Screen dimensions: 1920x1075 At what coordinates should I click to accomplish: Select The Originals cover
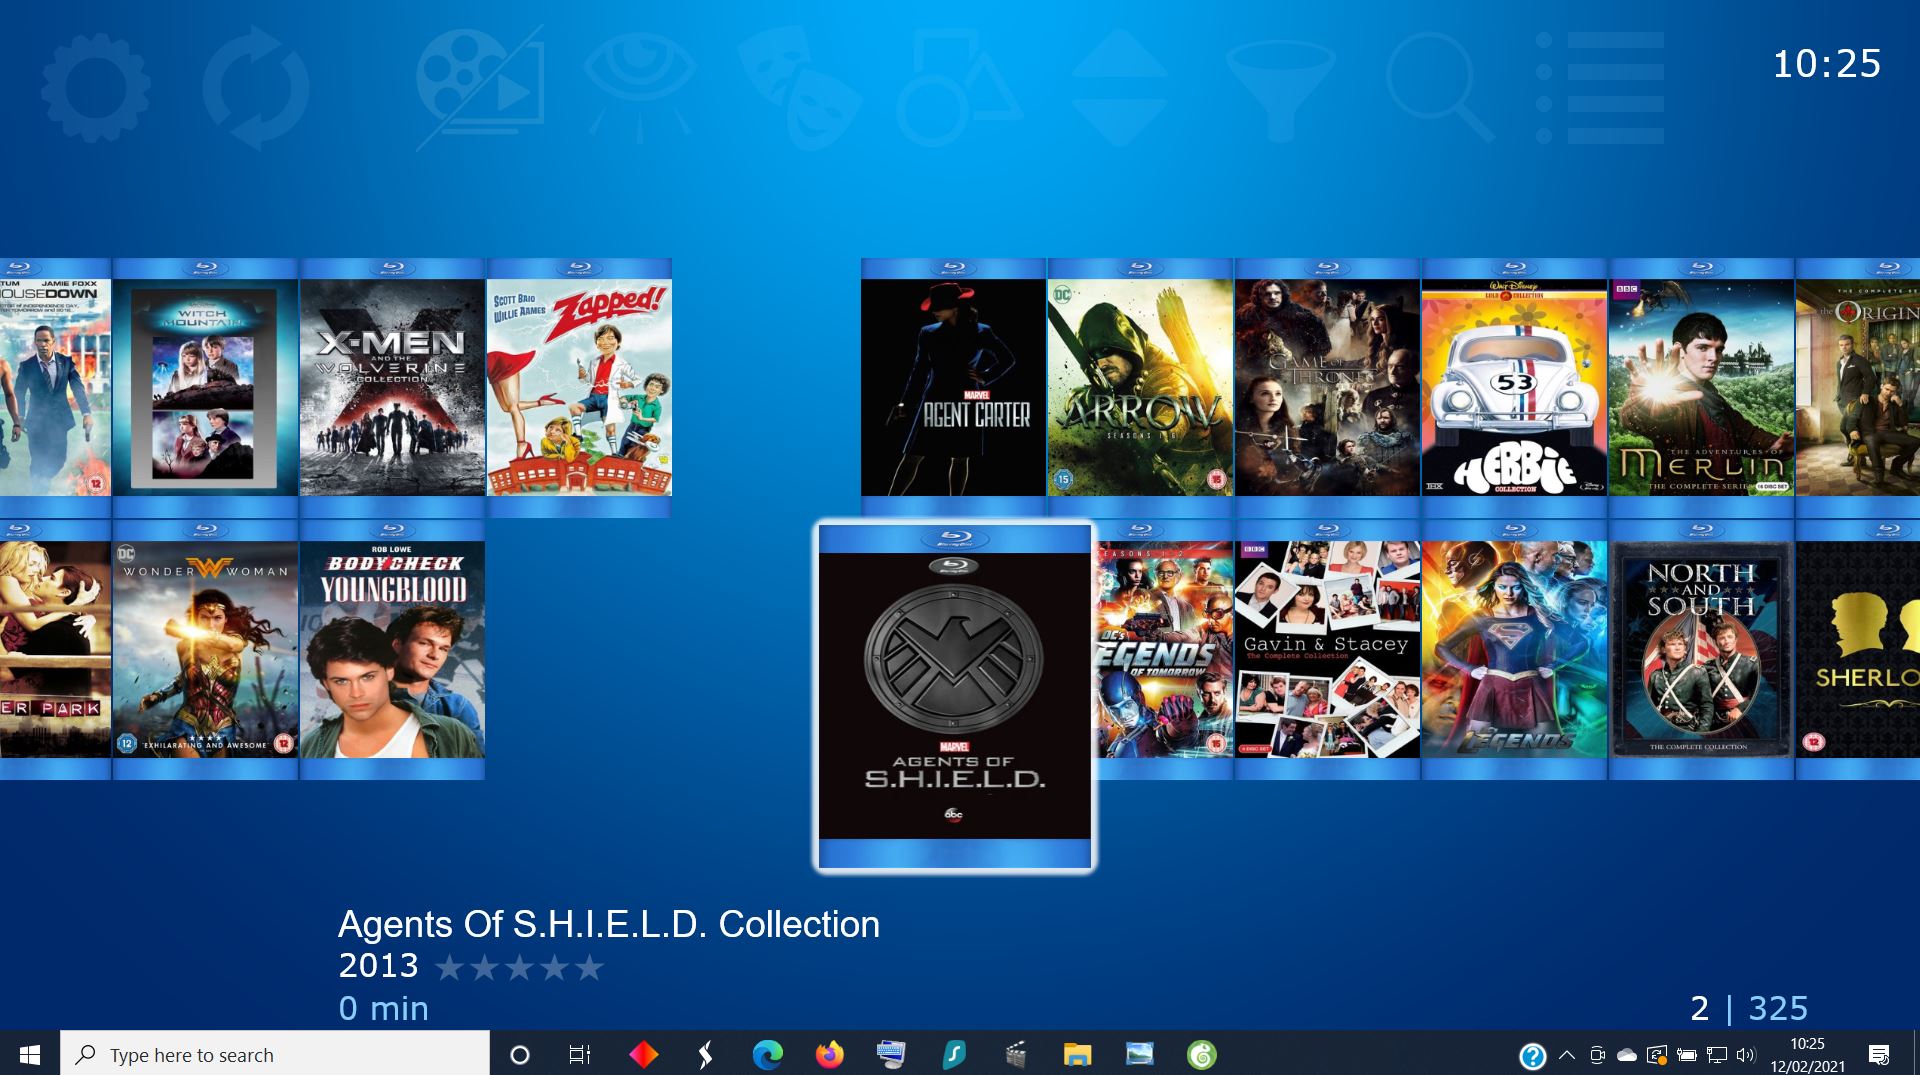(x=1858, y=387)
